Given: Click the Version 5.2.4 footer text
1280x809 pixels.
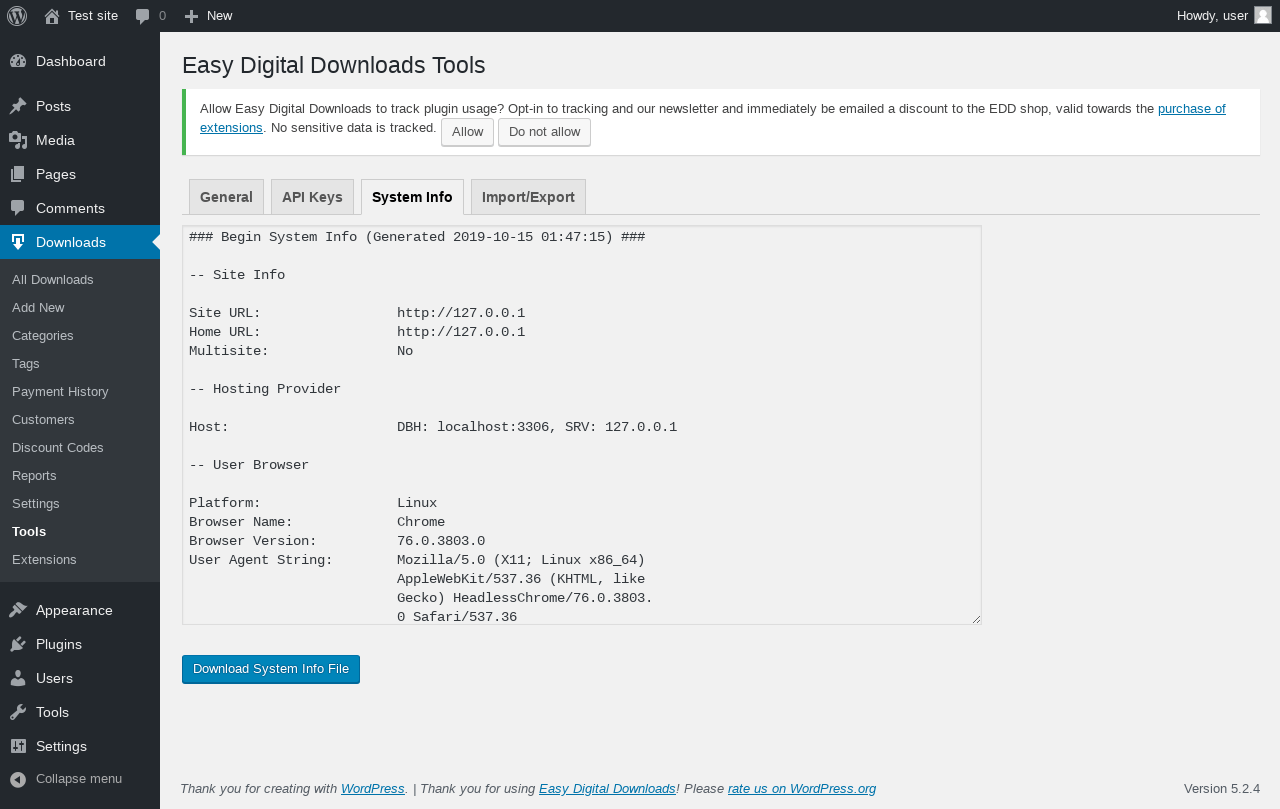Looking at the screenshot, I should [1222, 788].
